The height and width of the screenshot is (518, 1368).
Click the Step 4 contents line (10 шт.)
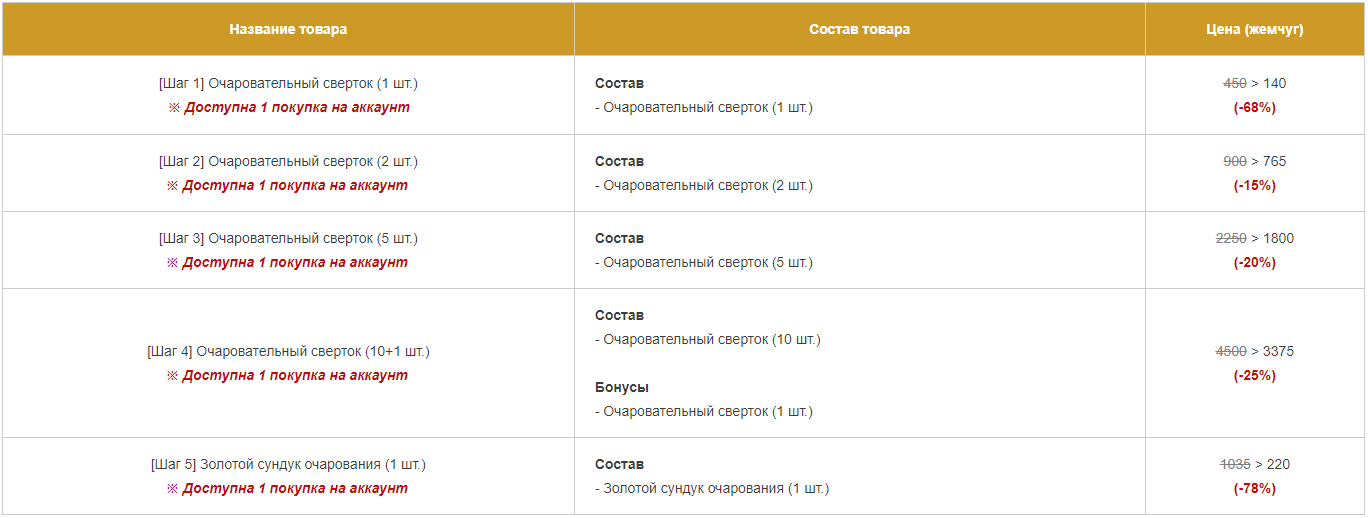(708, 339)
